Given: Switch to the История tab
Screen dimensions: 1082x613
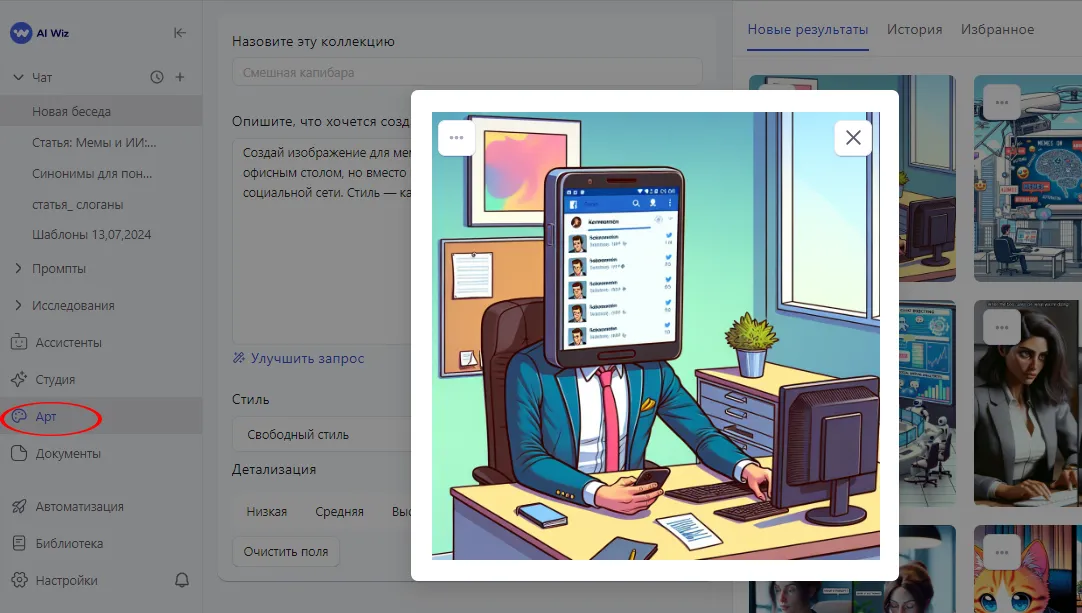Looking at the screenshot, I should [x=914, y=29].
